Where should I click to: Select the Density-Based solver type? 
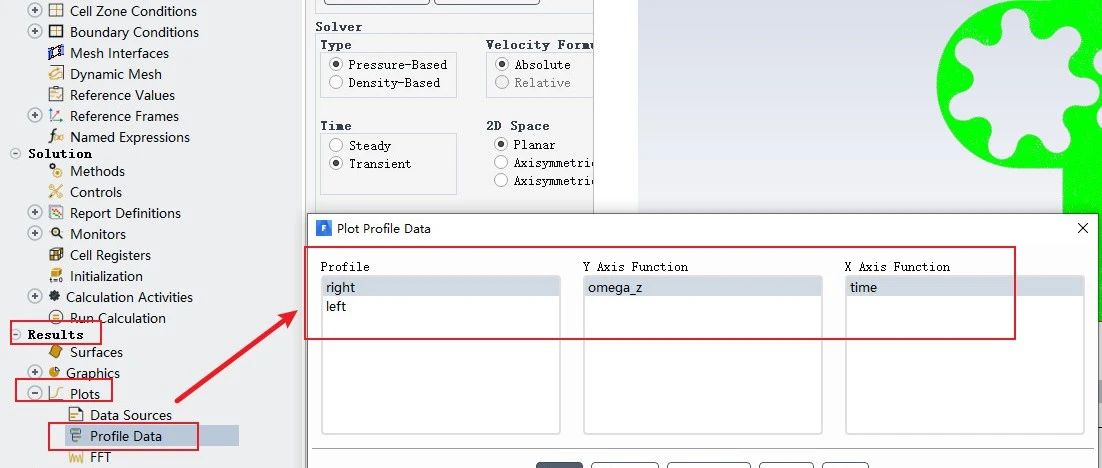pos(336,83)
